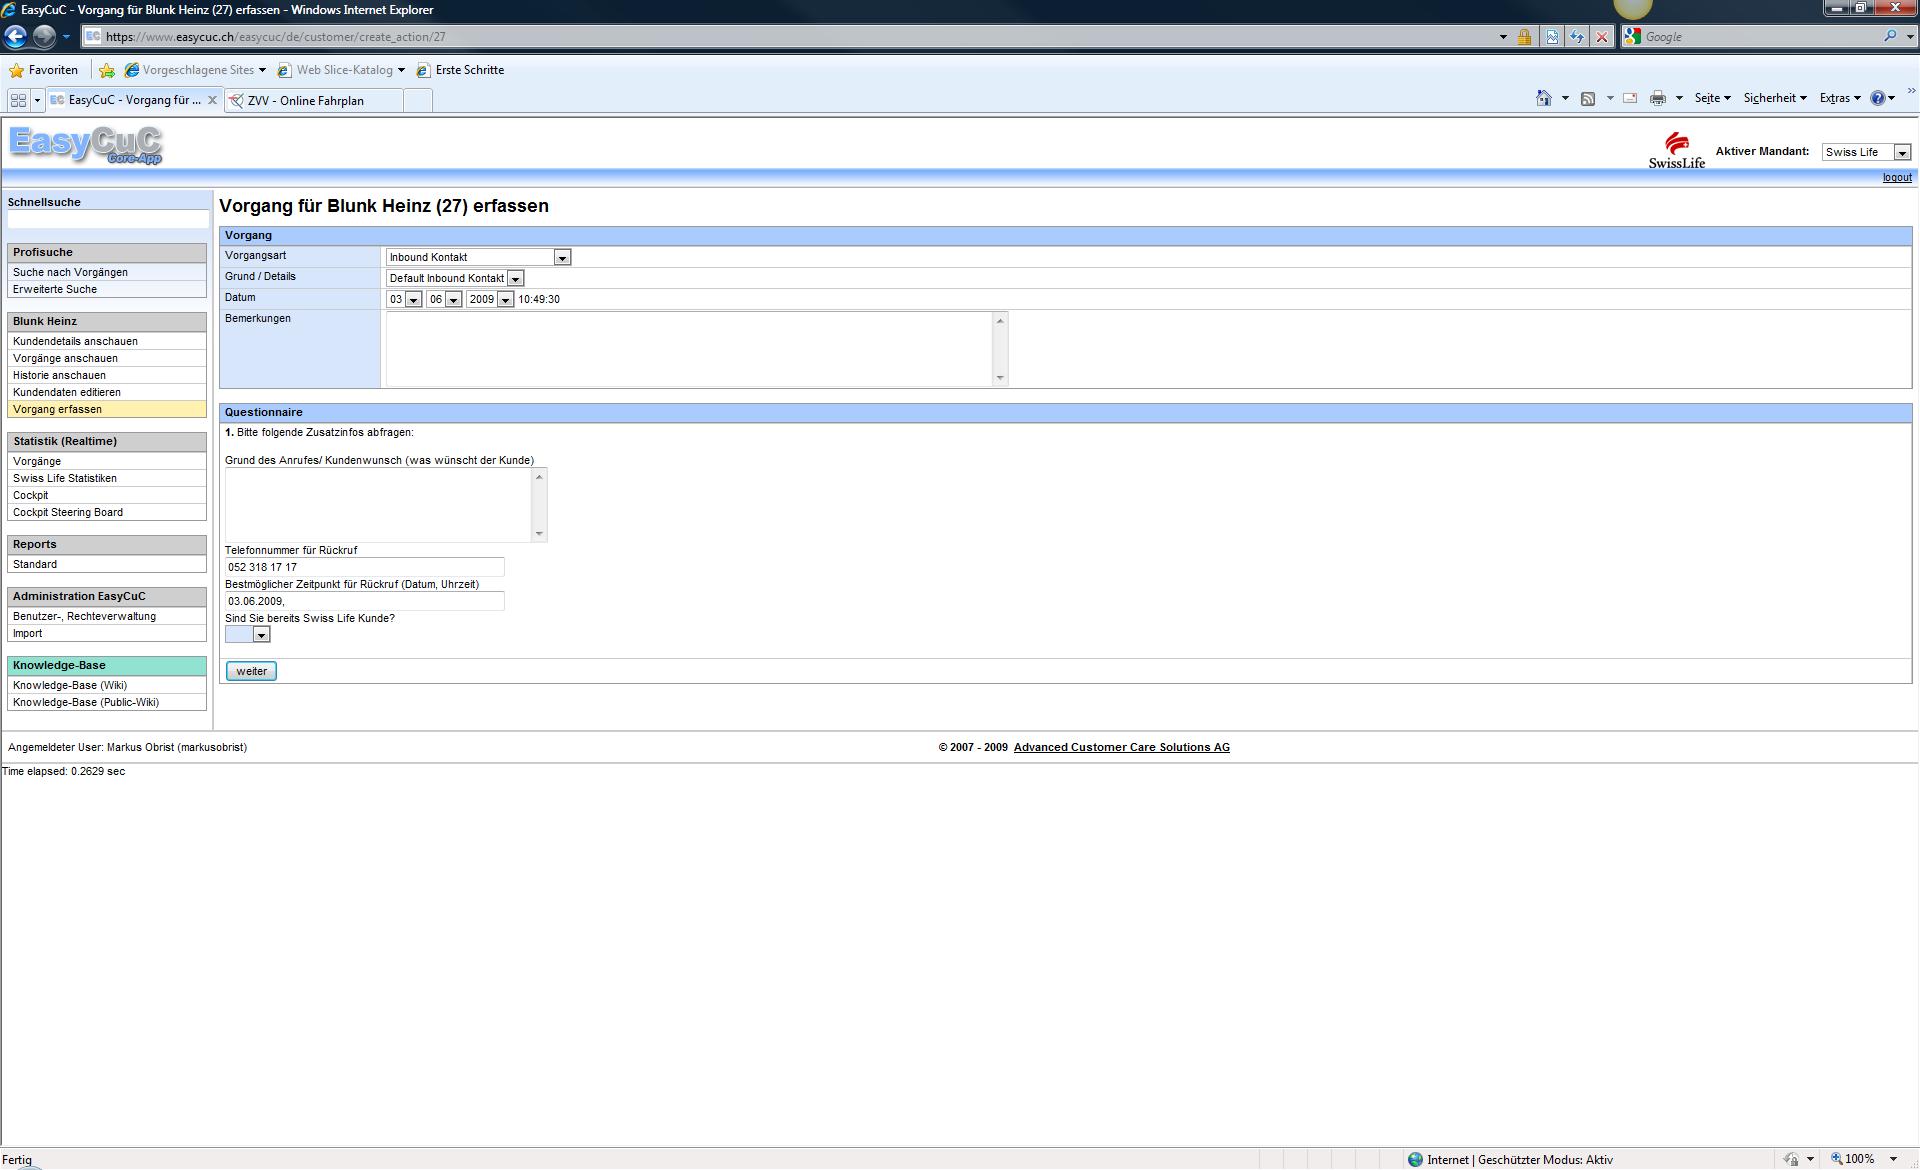The image size is (1920, 1170).
Task: Open the Extras menu
Action: tap(1839, 98)
